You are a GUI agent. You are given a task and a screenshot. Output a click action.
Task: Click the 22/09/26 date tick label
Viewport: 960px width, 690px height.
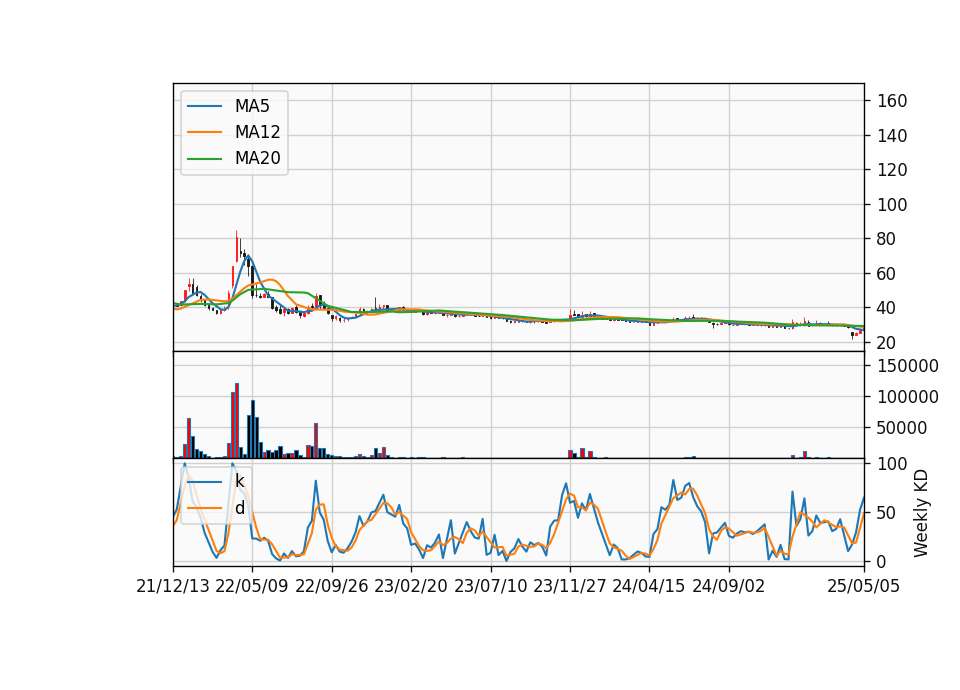(x=332, y=586)
